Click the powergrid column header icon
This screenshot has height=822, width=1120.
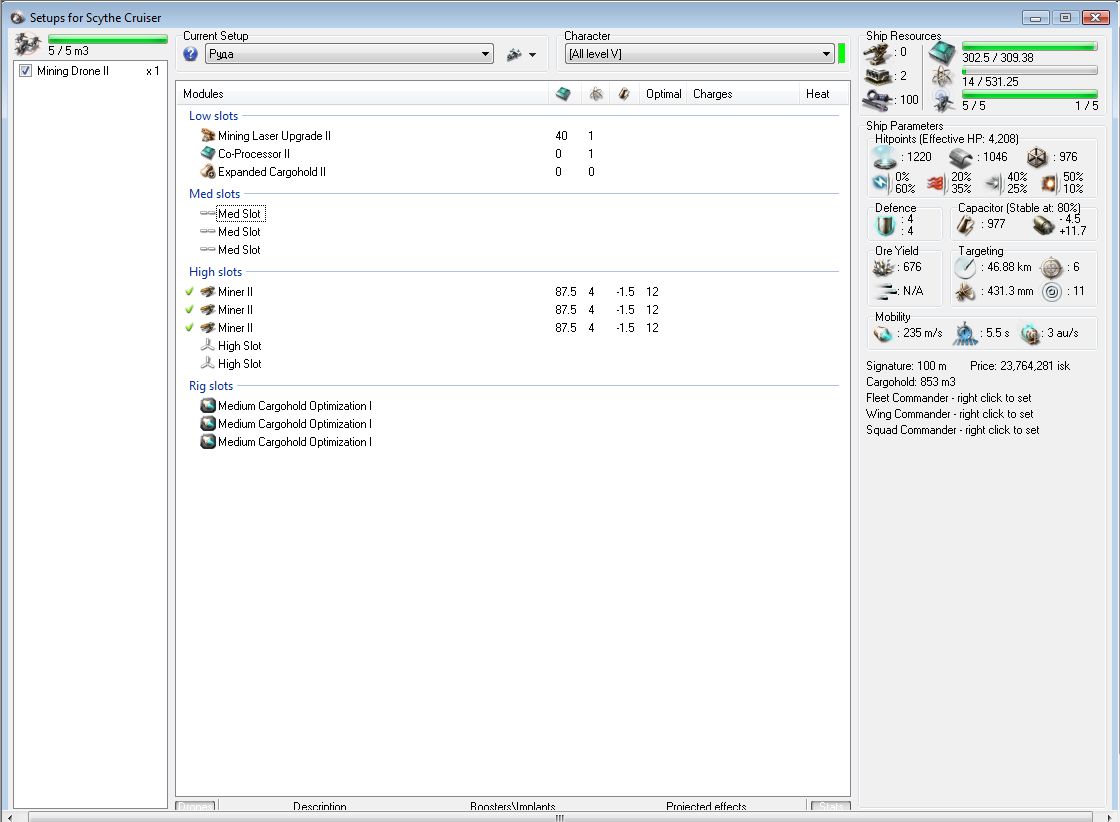click(596, 94)
